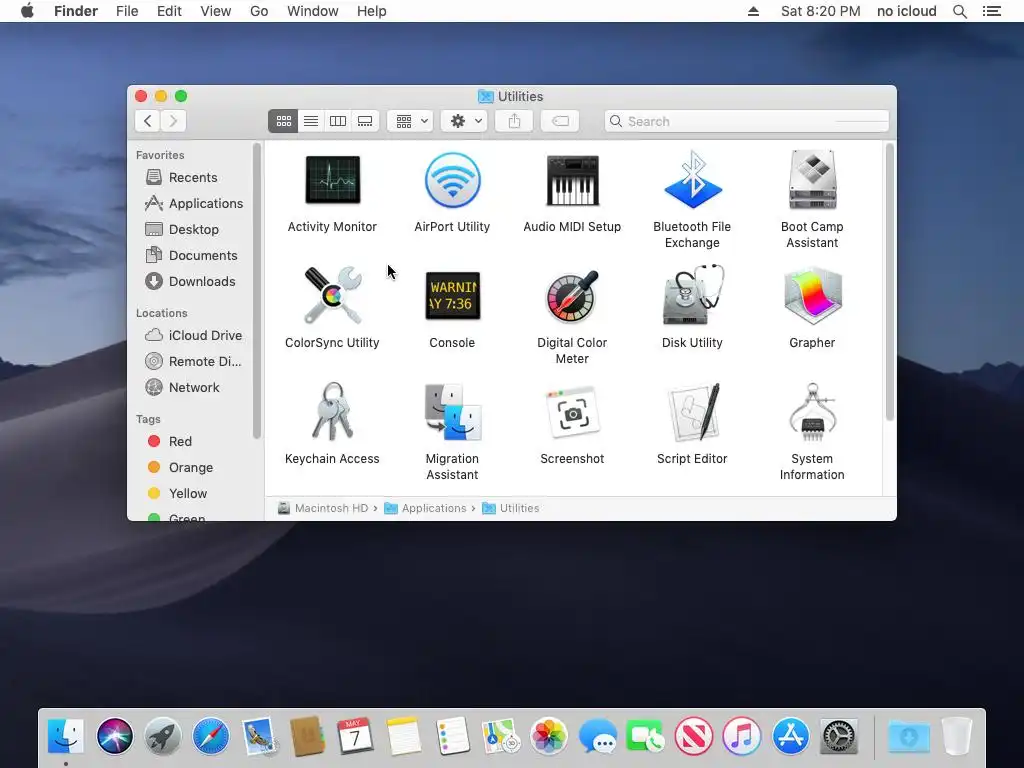The image size is (1024, 768).
Task: Open the Window menu
Action: [313, 11]
